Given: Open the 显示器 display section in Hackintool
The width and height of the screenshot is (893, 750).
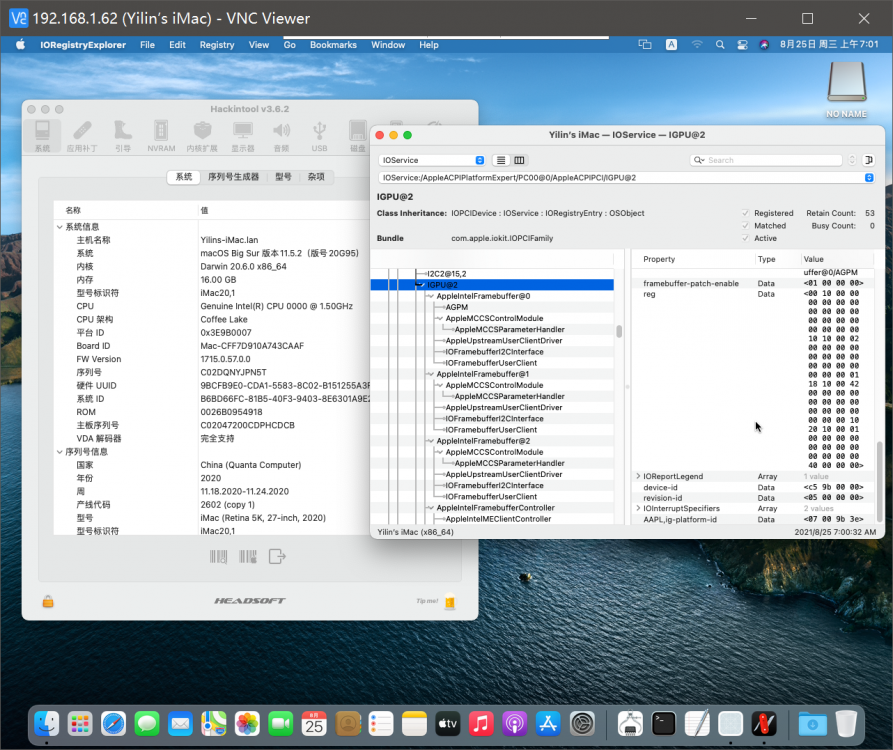Looking at the screenshot, I should [243, 136].
